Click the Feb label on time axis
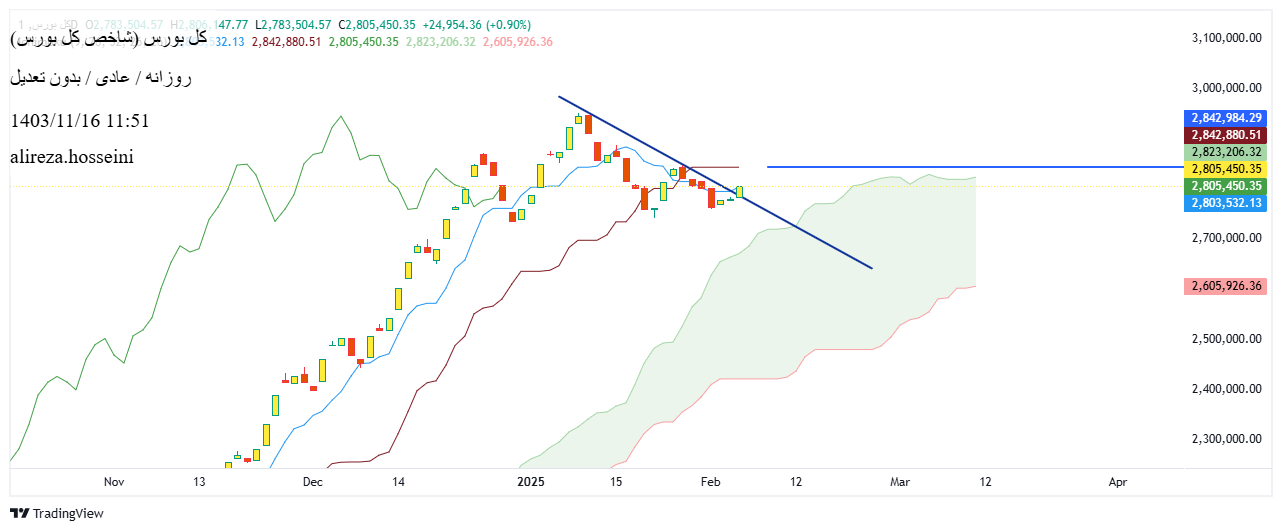The image size is (1282, 531). 710,482
